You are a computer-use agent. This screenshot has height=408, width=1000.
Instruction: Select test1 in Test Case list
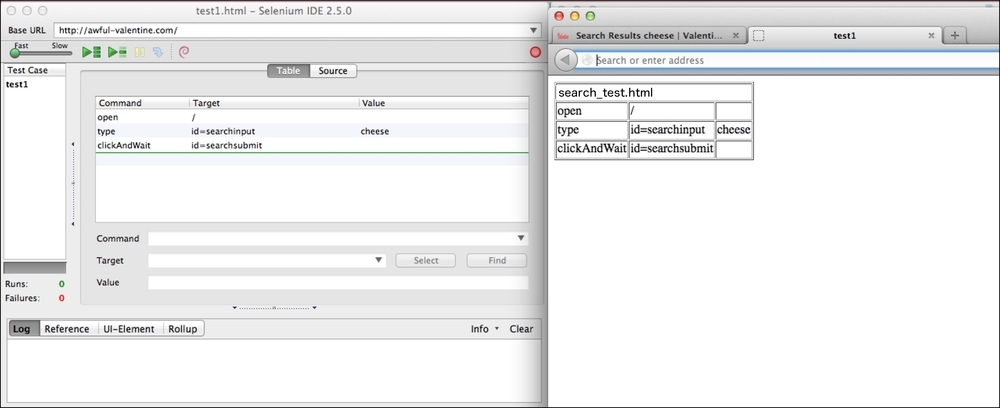pyautogui.click(x=17, y=84)
